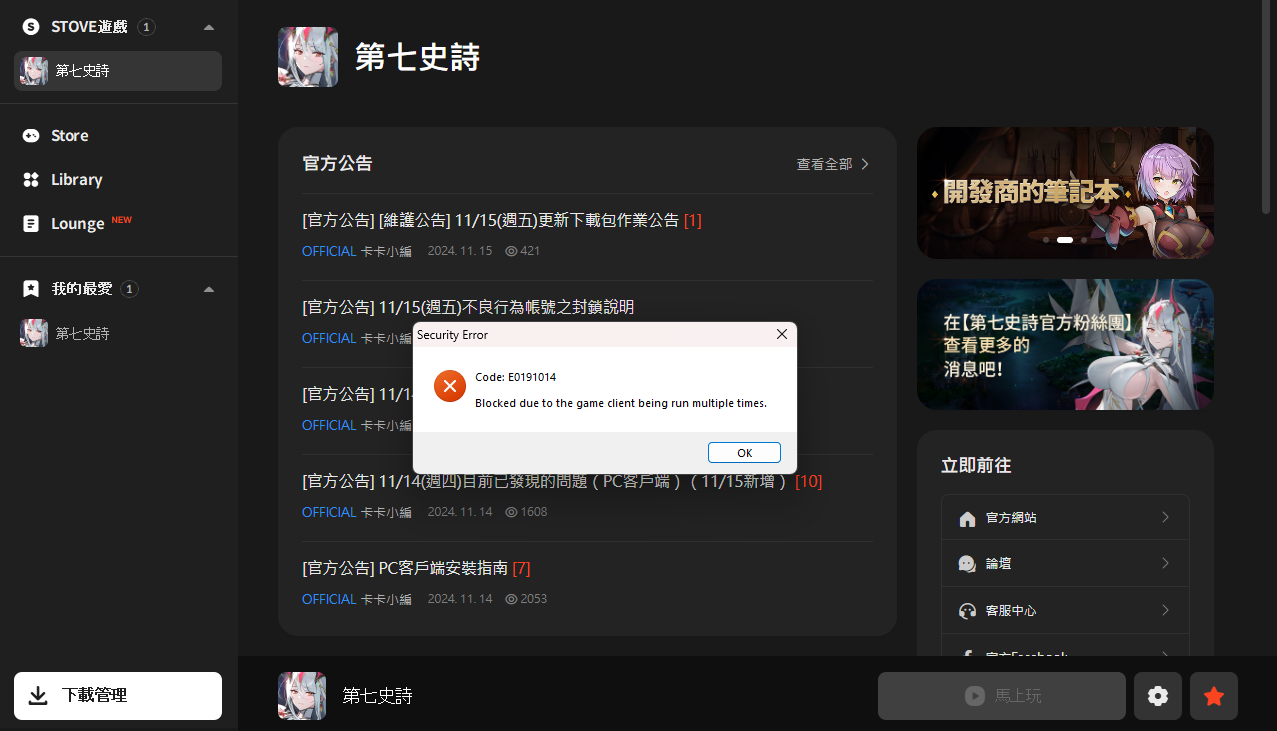Click the 我的最愛 bookmark star icon

(31, 289)
